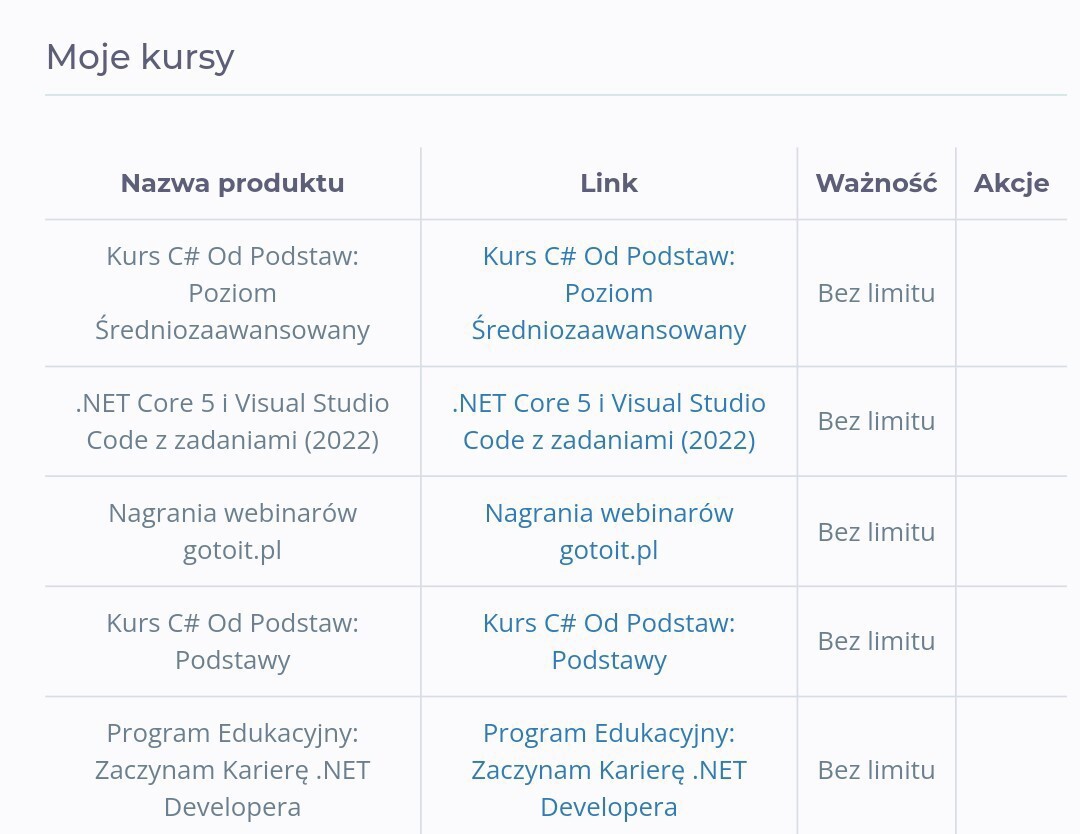Open the .NET Core 5 course link

608,421
